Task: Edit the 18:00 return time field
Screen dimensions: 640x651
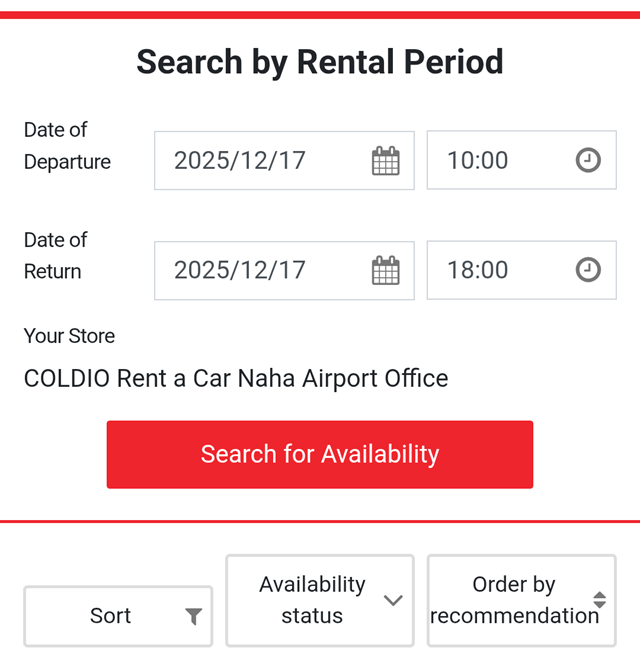Action: 478,270
